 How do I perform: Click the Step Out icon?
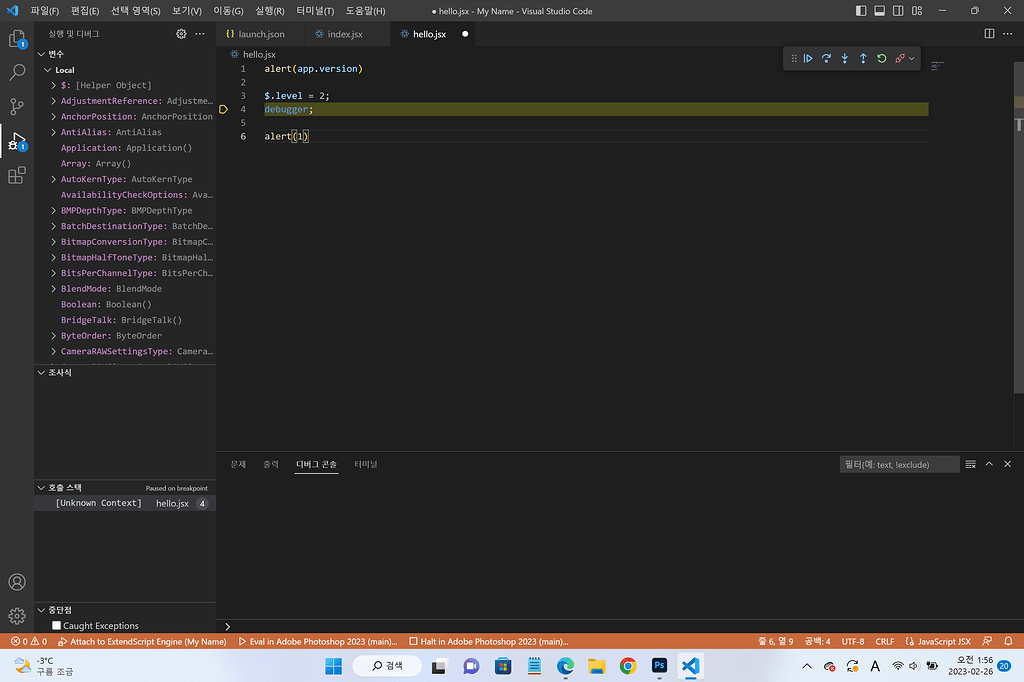(863, 58)
